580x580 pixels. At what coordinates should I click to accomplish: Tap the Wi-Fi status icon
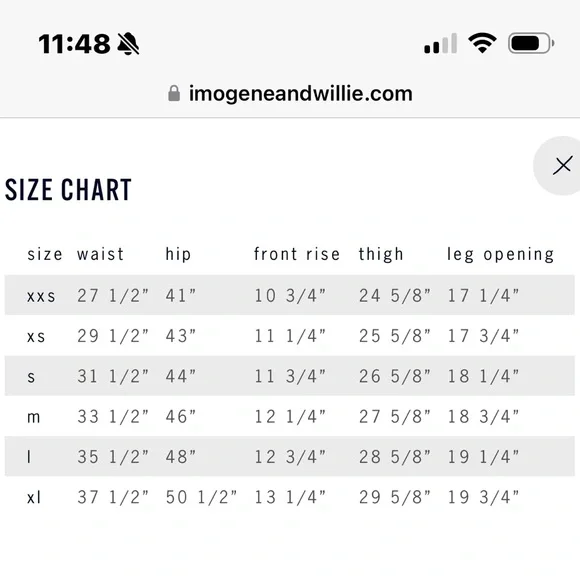tap(482, 43)
